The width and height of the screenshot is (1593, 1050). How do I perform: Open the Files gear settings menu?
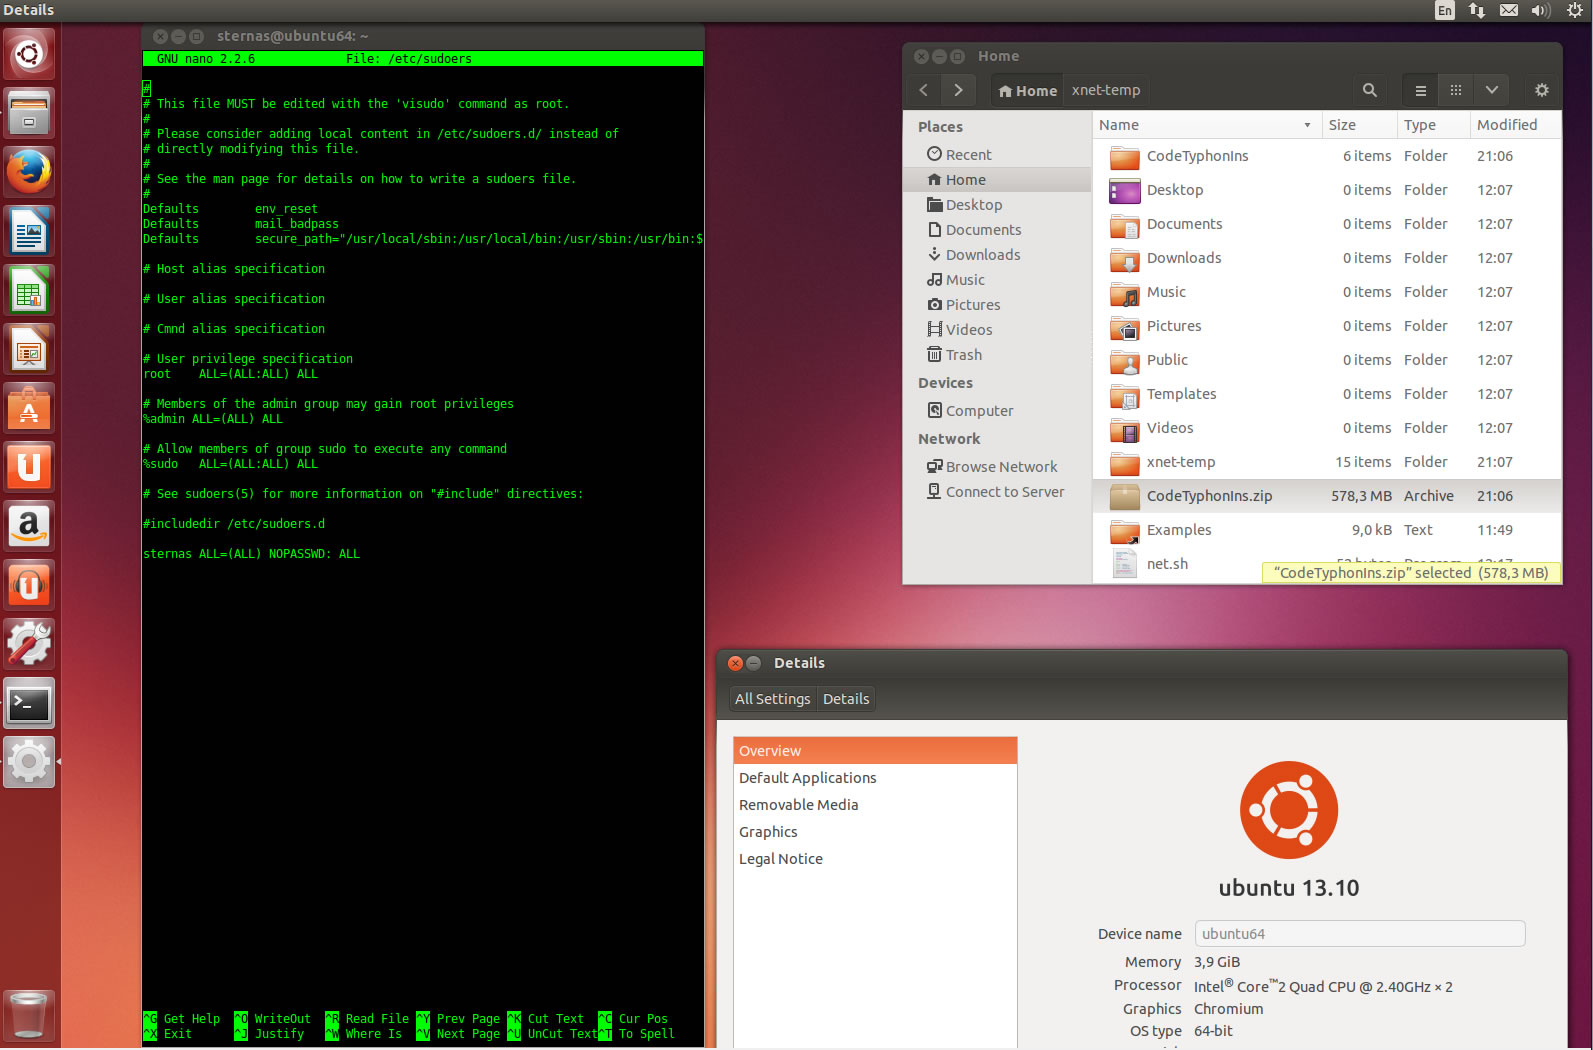click(x=1541, y=90)
